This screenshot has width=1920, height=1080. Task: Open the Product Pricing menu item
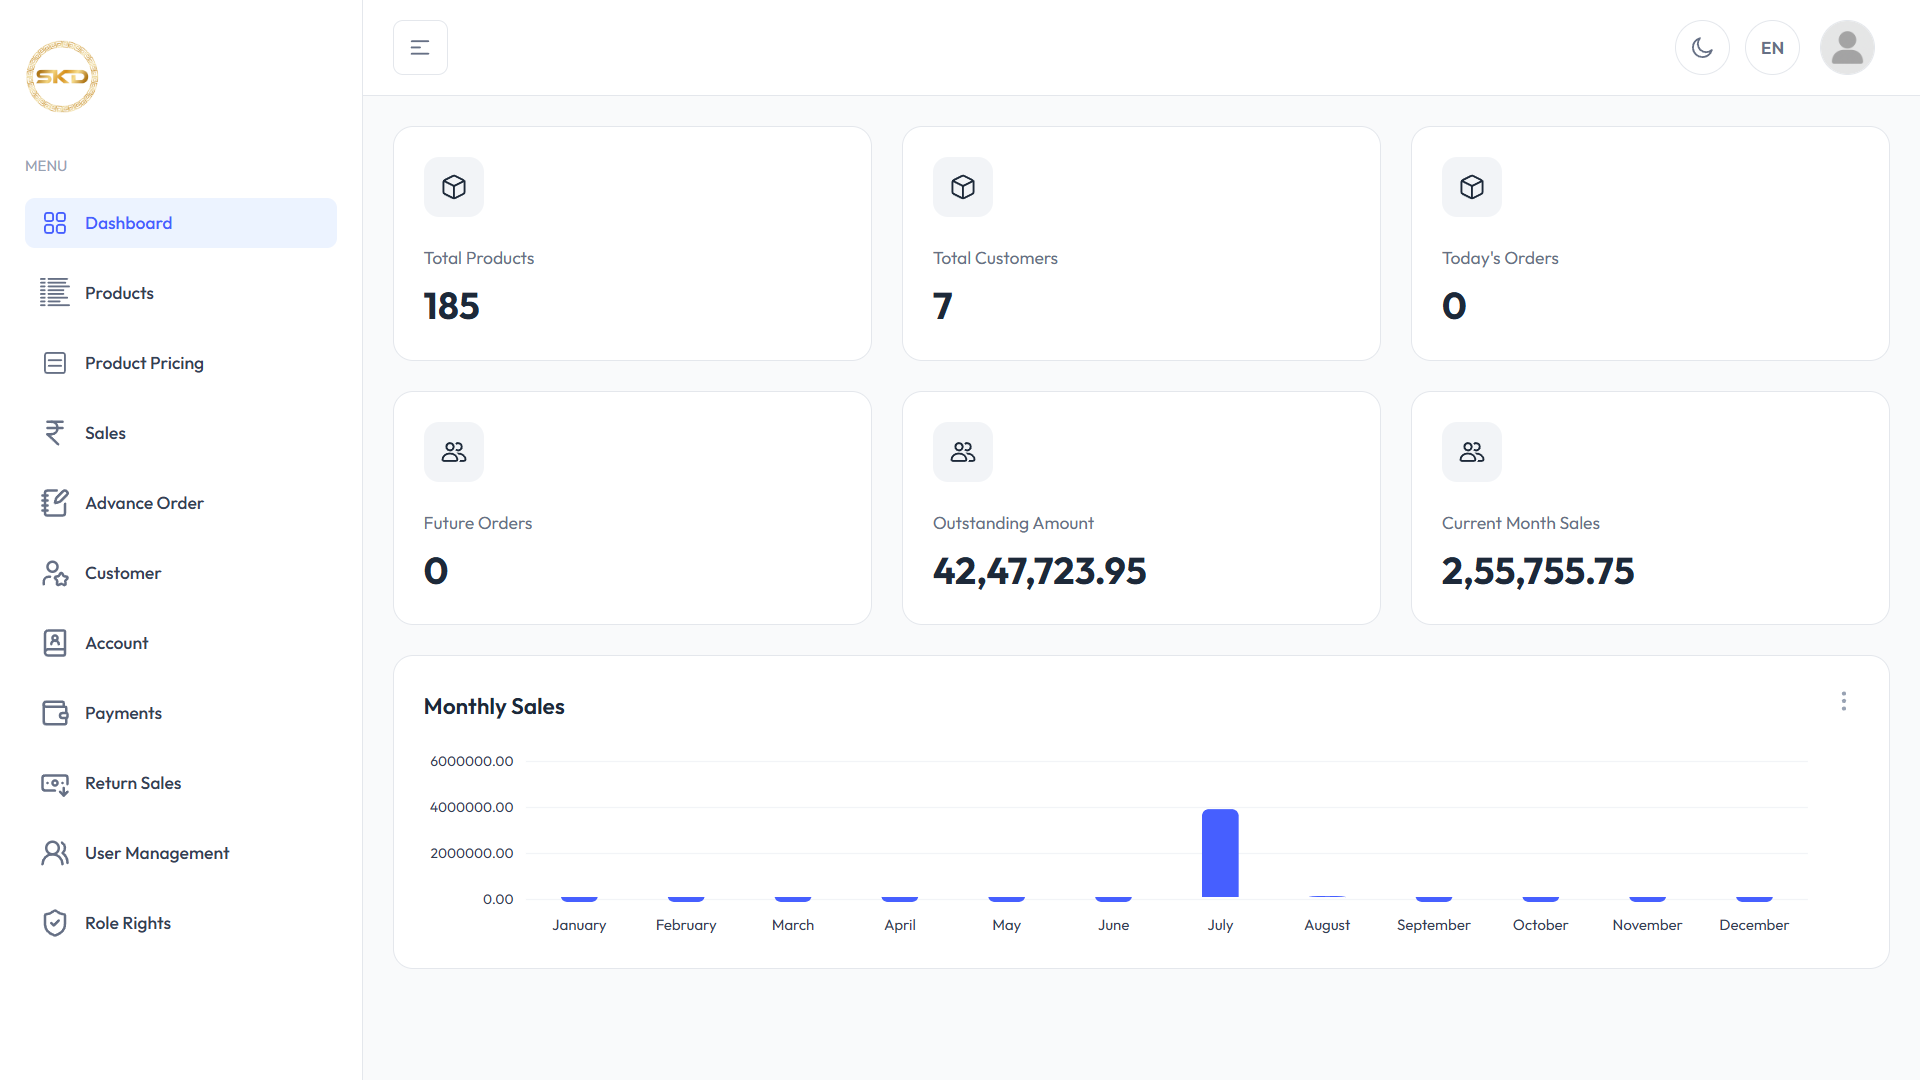tap(181, 363)
